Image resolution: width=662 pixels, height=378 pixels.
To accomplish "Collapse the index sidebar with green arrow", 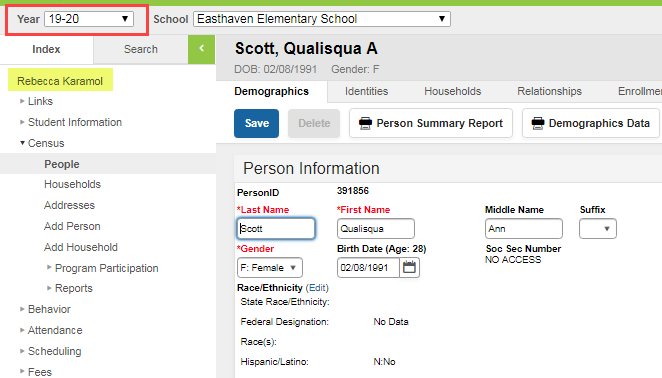I will pos(201,49).
